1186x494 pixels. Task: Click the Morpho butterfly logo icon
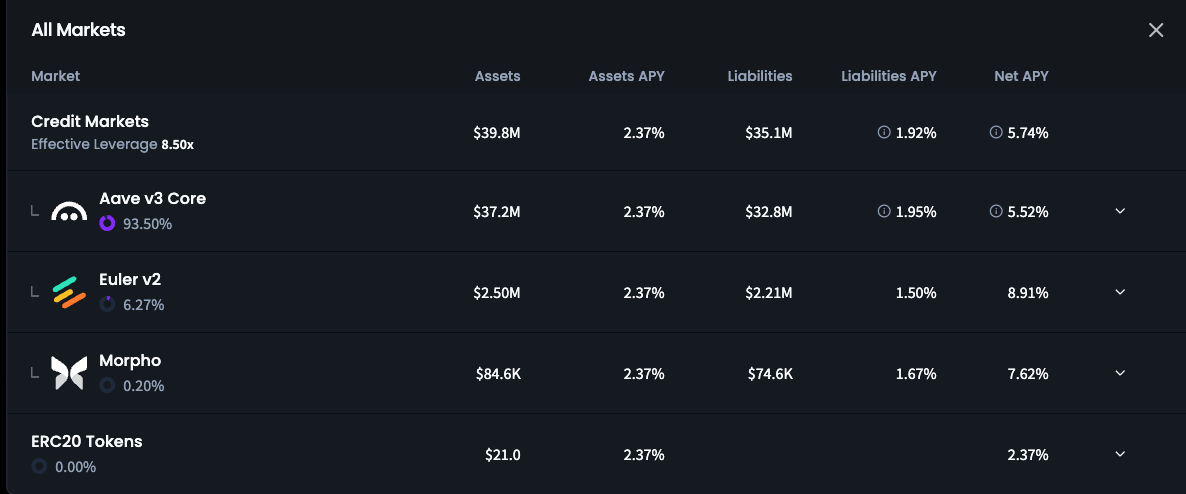(x=69, y=373)
